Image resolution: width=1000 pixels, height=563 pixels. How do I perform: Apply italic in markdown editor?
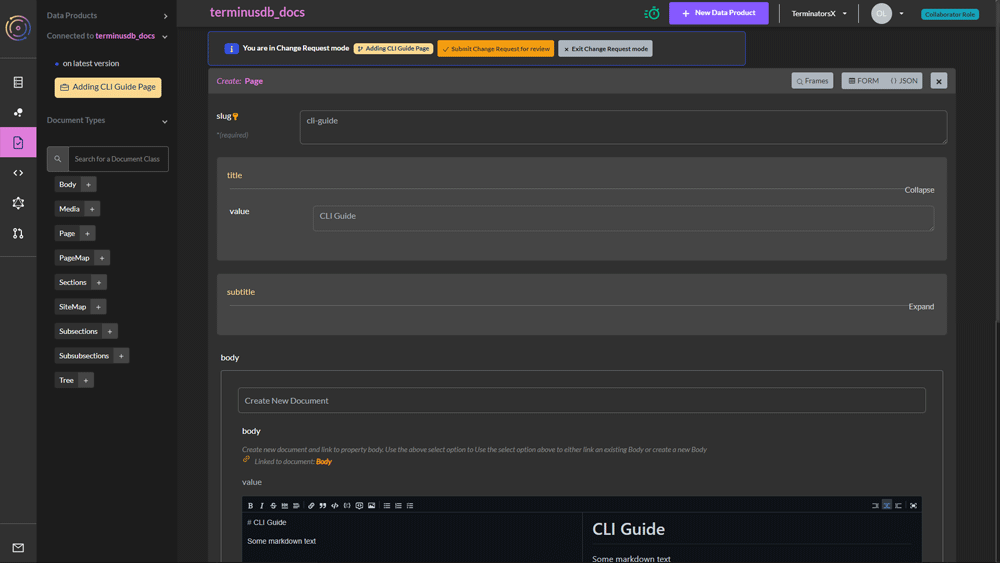[x=261, y=506]
